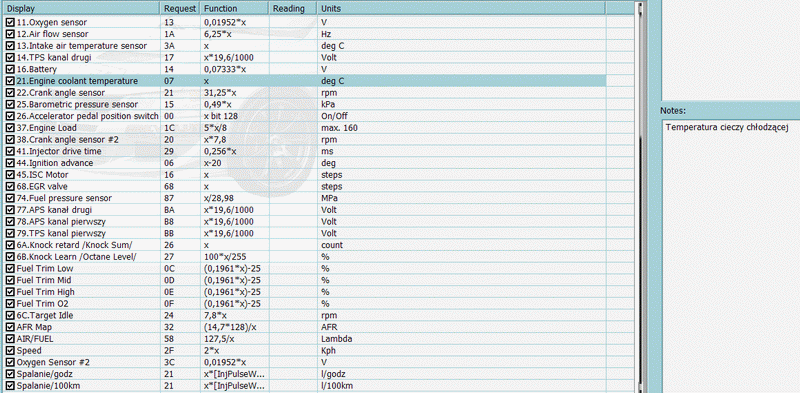800x393 pixels.
Task: Select the Fuel Trim Mid row
Action: (305, 281)
